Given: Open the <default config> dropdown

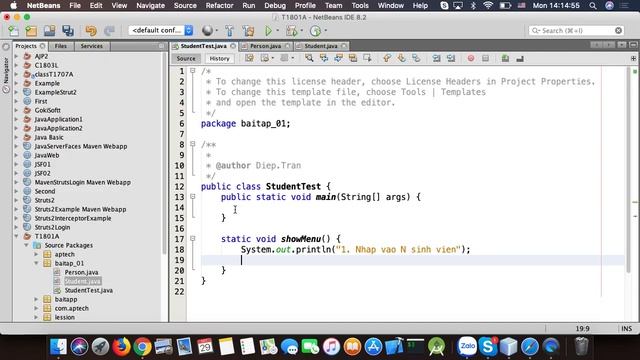Looking at the screenshot, I should pyautogui.click(x=161, y=30).
